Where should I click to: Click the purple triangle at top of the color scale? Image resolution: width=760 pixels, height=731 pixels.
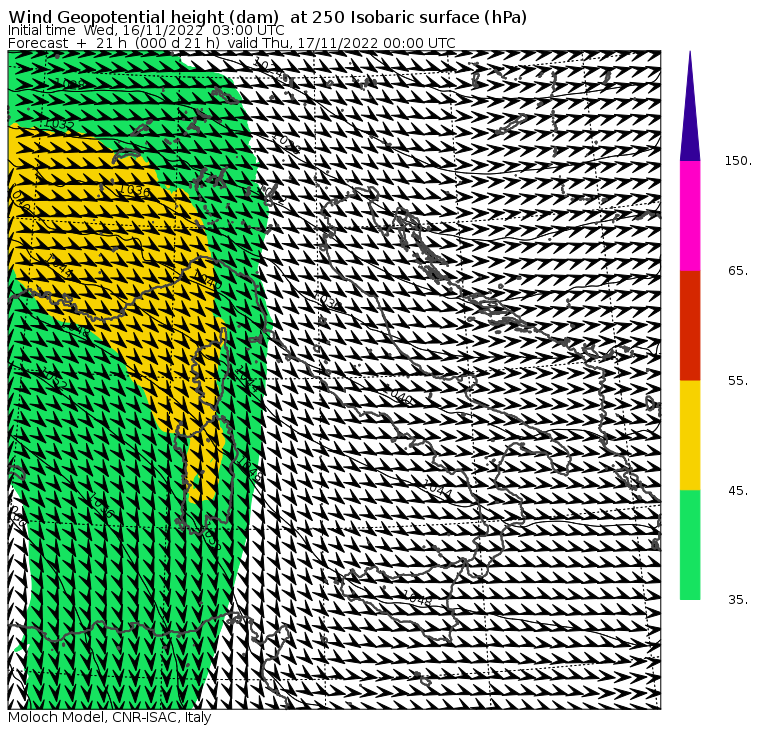(x=690, y=106)
